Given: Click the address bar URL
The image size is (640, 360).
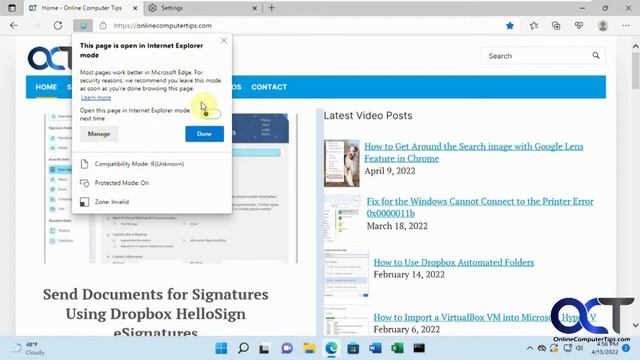Looking at the screenshot, I should (x=162, y=25).
